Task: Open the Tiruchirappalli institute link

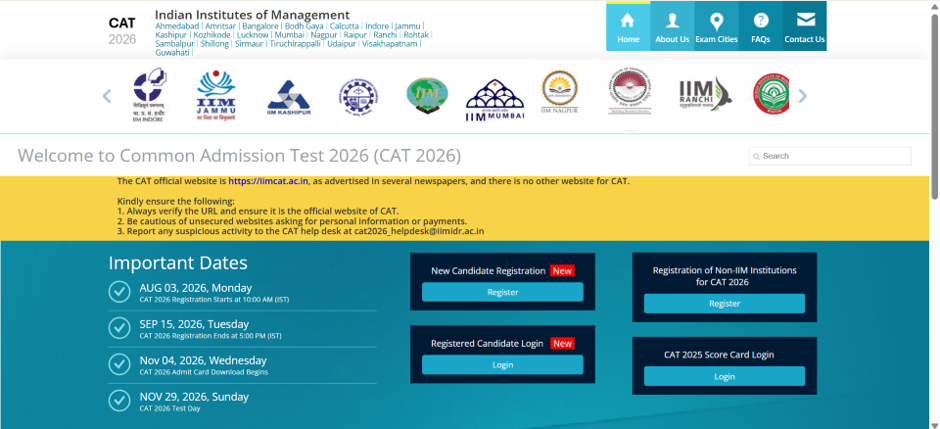Action: pyautogui.click(x=295, y=44)
